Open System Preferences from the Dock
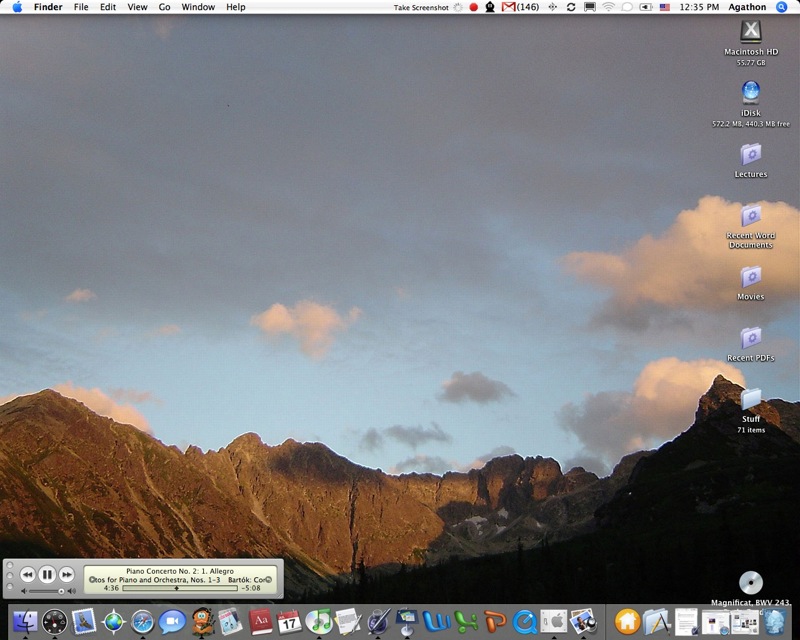The height and width of the screenshot is (640, 800). 553,621
